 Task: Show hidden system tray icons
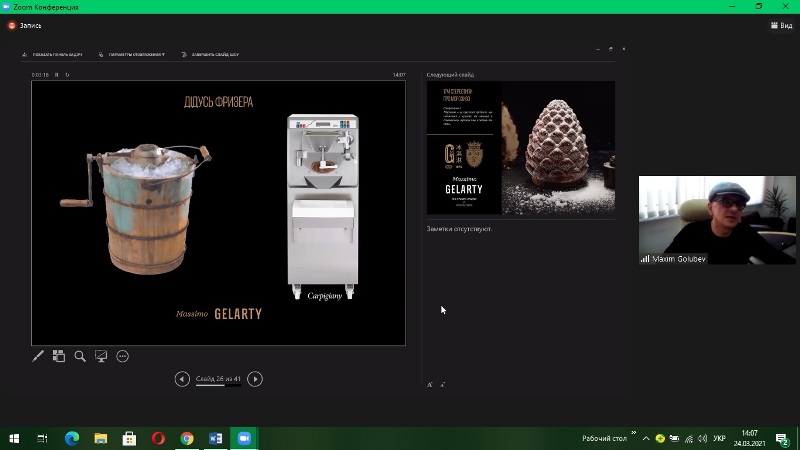point(646,438)
